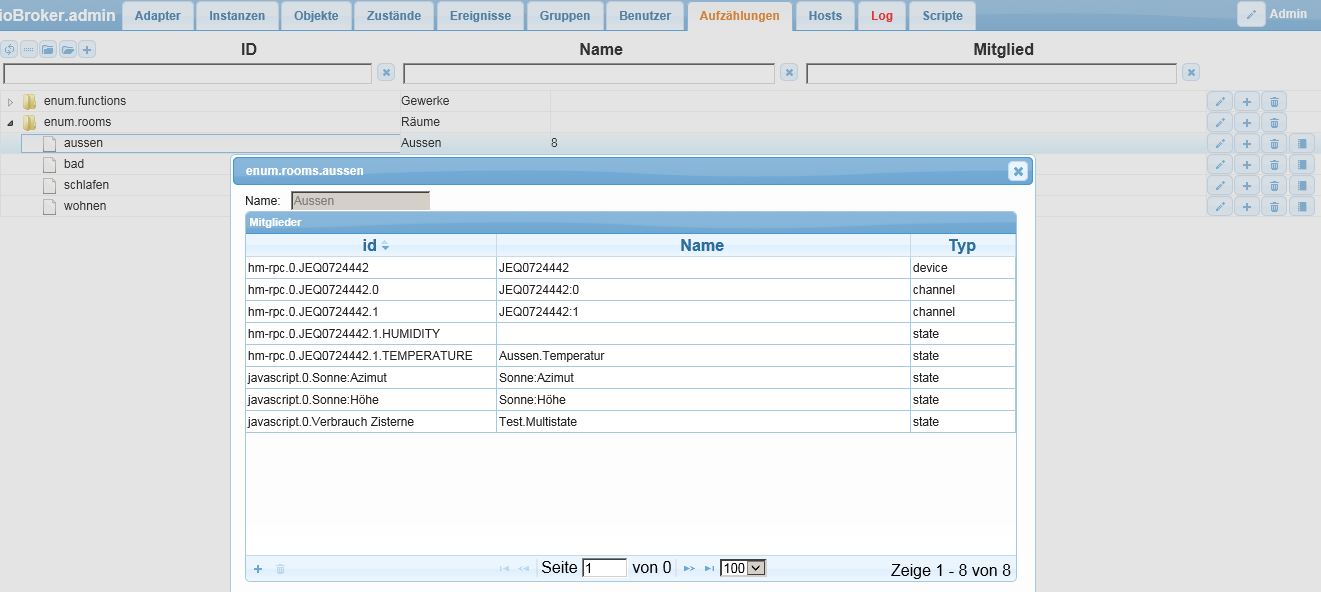
Task: Select member row javascript.0.Sonne:Azimut
Action: click(x=630, y=378)
